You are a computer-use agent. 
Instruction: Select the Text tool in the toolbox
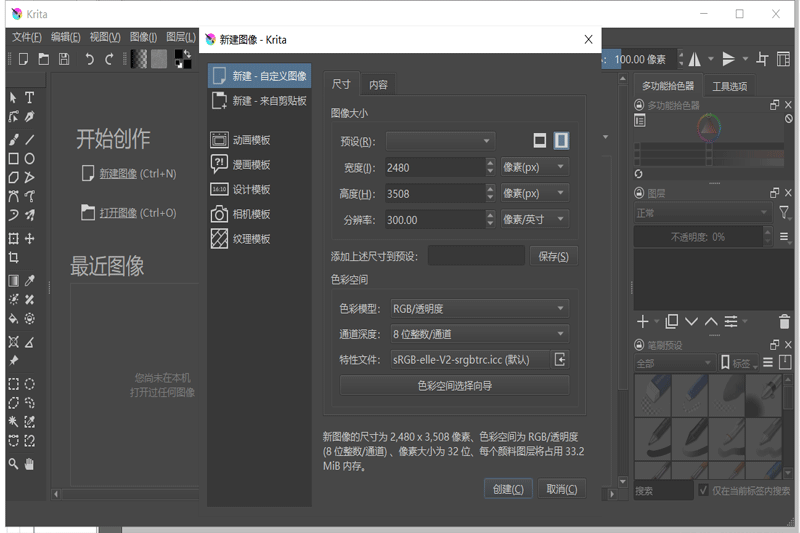pyautogui.click(x=30, y=97)
